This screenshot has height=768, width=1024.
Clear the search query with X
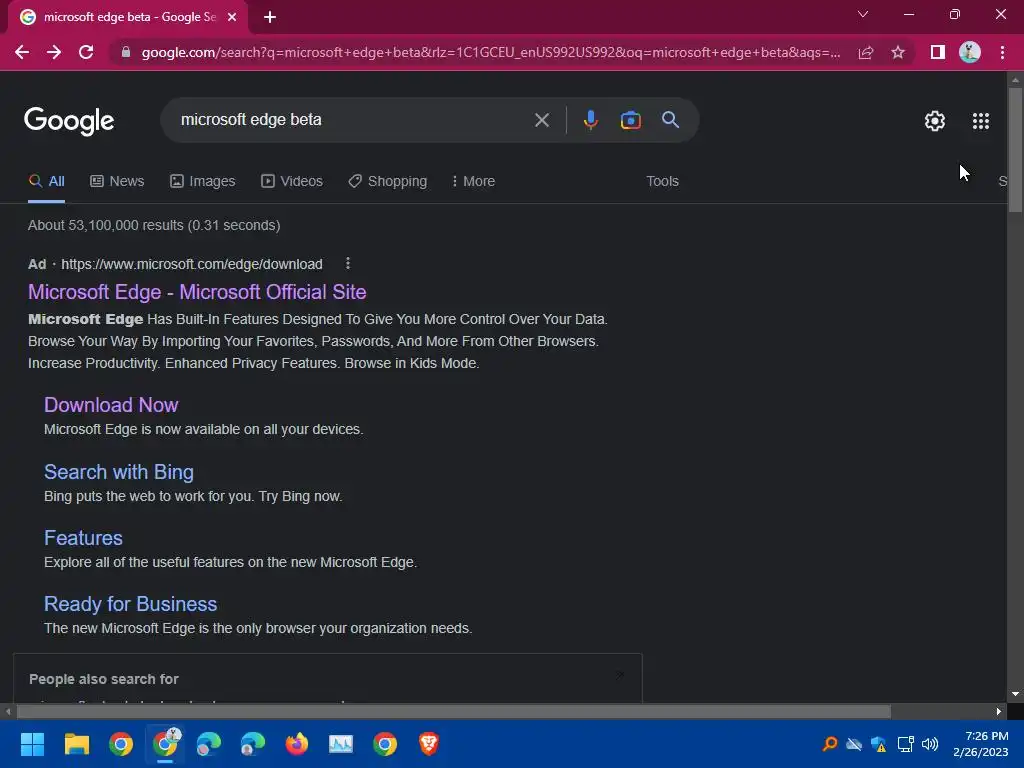pyautogui.click(x=541, y=120)
